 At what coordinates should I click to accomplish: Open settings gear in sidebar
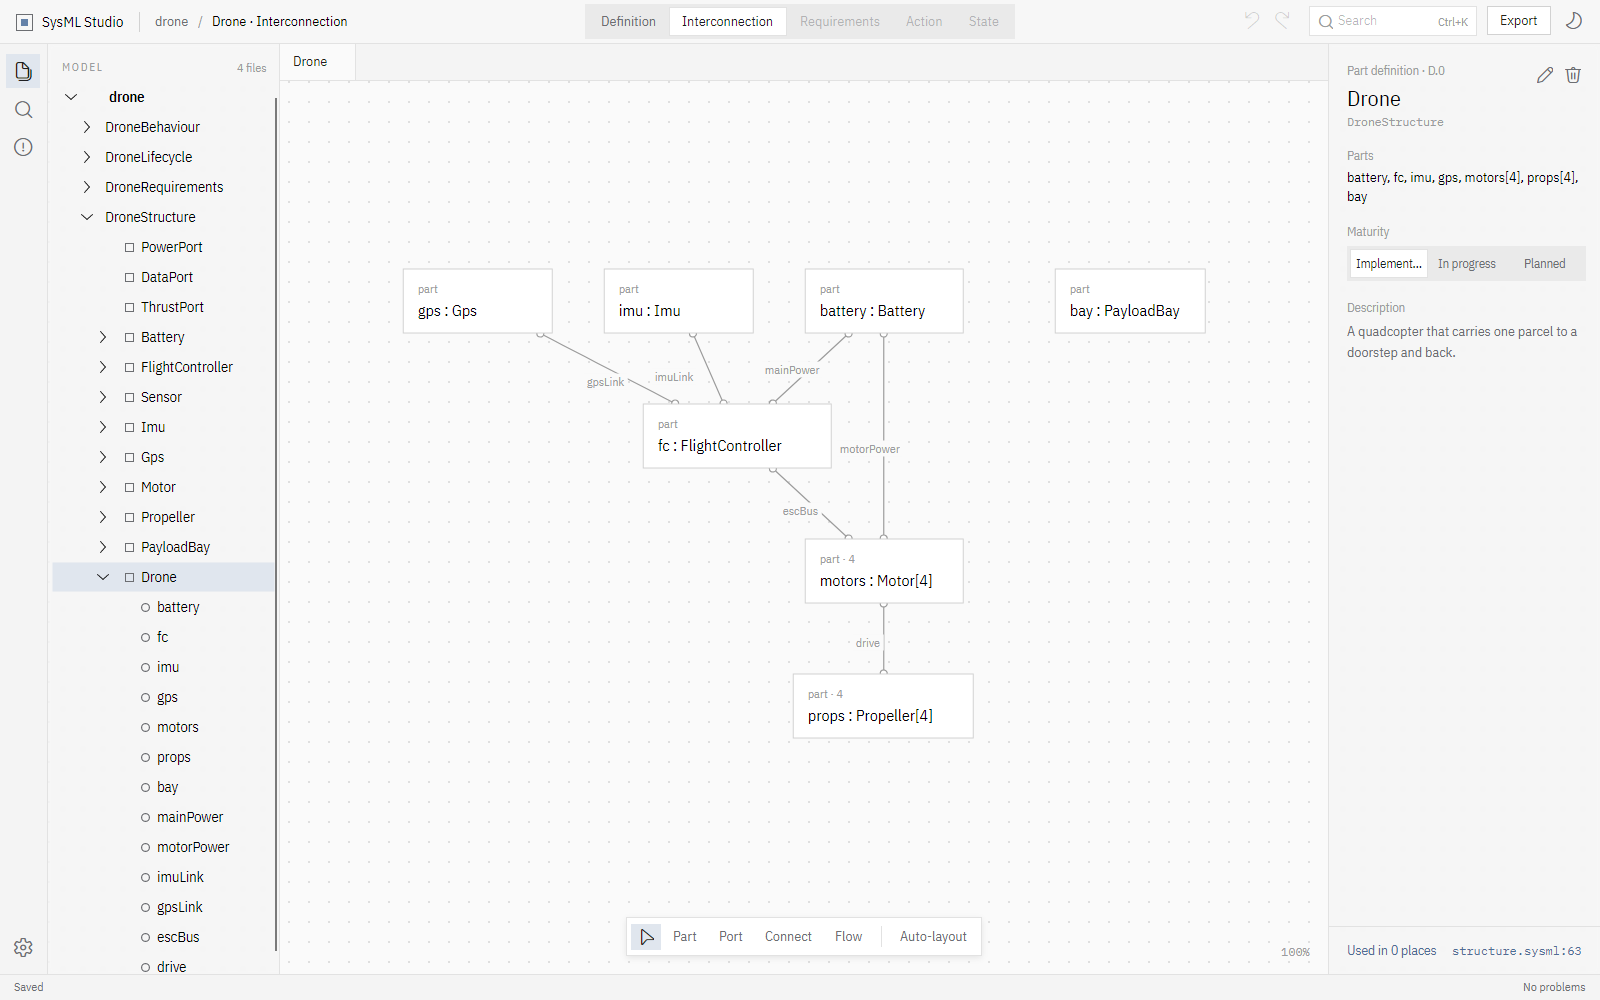coord(24,947)
